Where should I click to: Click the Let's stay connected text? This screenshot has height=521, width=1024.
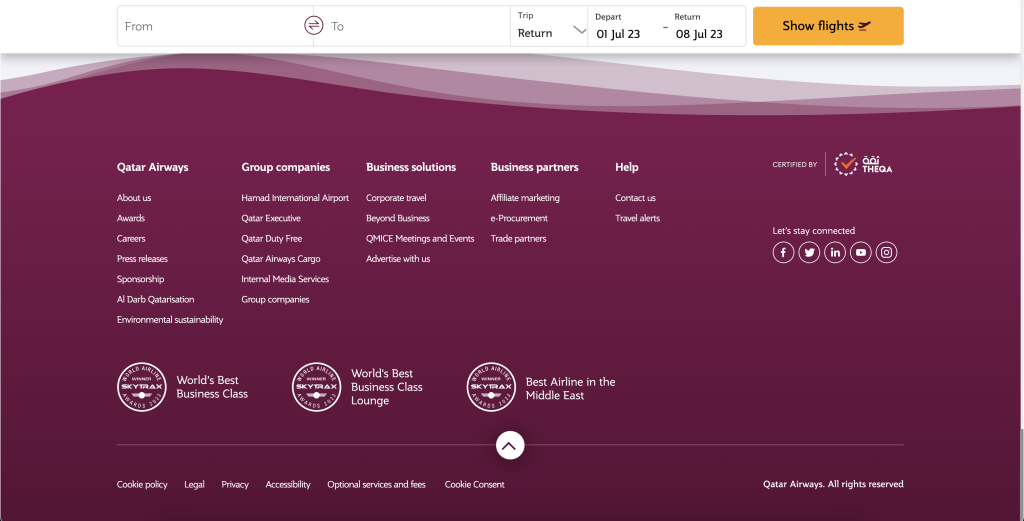click(x=814, y=230)
